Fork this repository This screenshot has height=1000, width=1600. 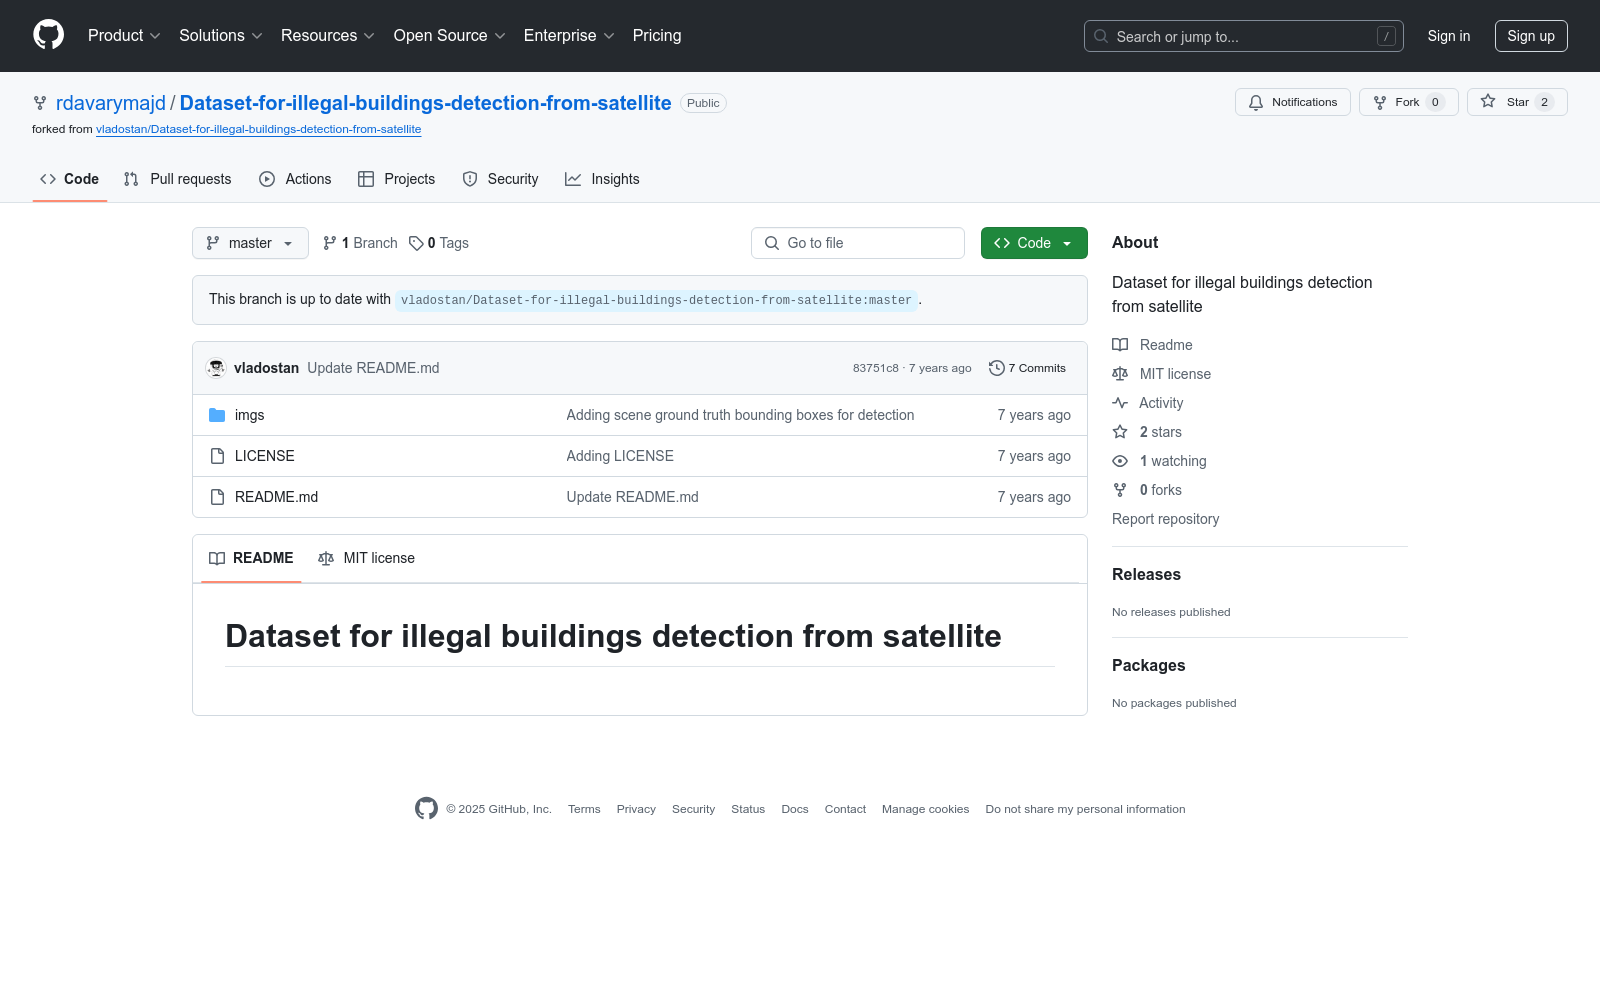click(1409, 102)
